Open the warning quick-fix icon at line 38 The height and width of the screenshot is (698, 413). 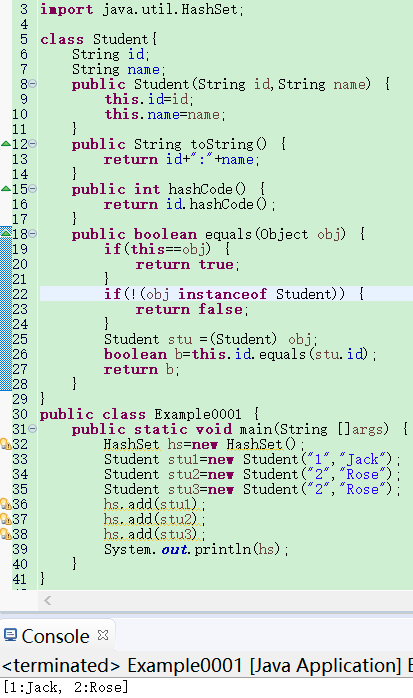(6, 534)
